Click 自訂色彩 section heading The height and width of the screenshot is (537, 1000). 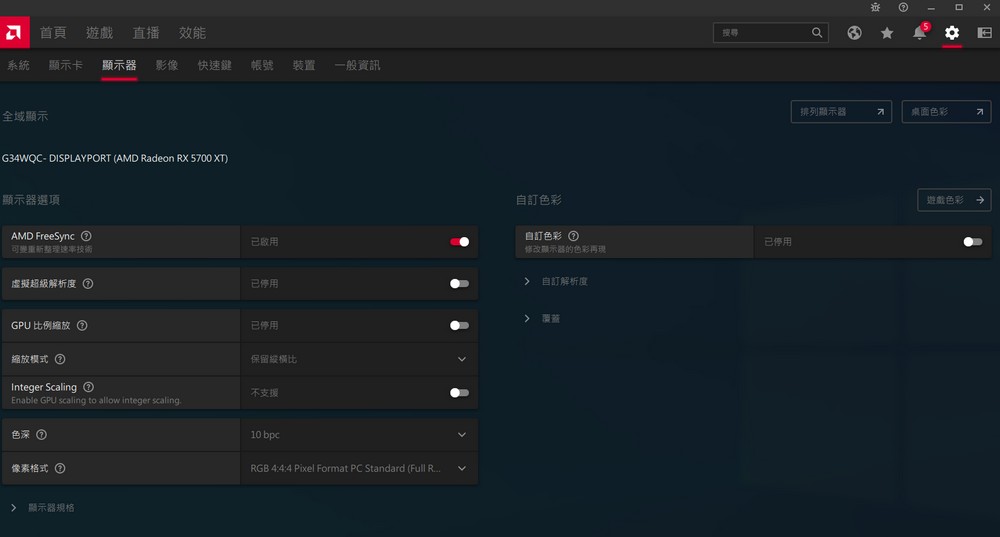539,200
